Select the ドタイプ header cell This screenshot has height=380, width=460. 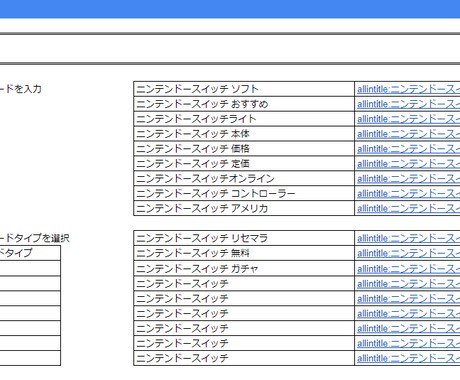point(30,253)
